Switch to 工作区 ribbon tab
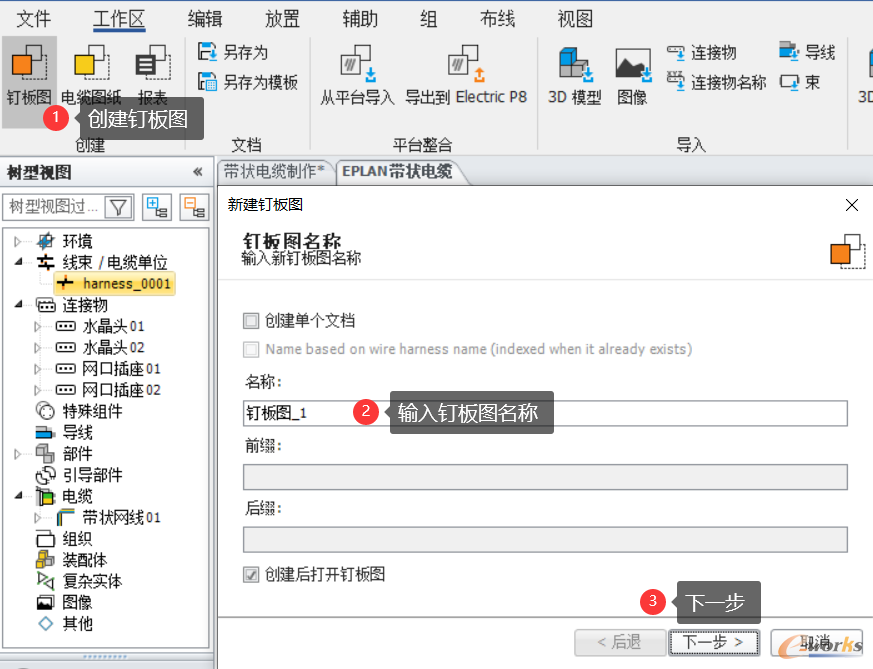 pyautogui.click(x=119, y=19)
